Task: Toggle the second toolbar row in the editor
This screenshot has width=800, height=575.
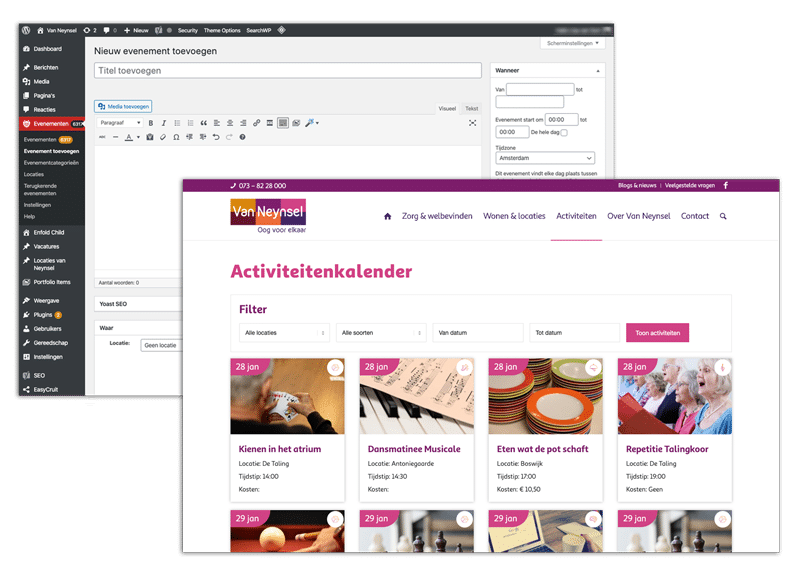Action: point(283,123)
